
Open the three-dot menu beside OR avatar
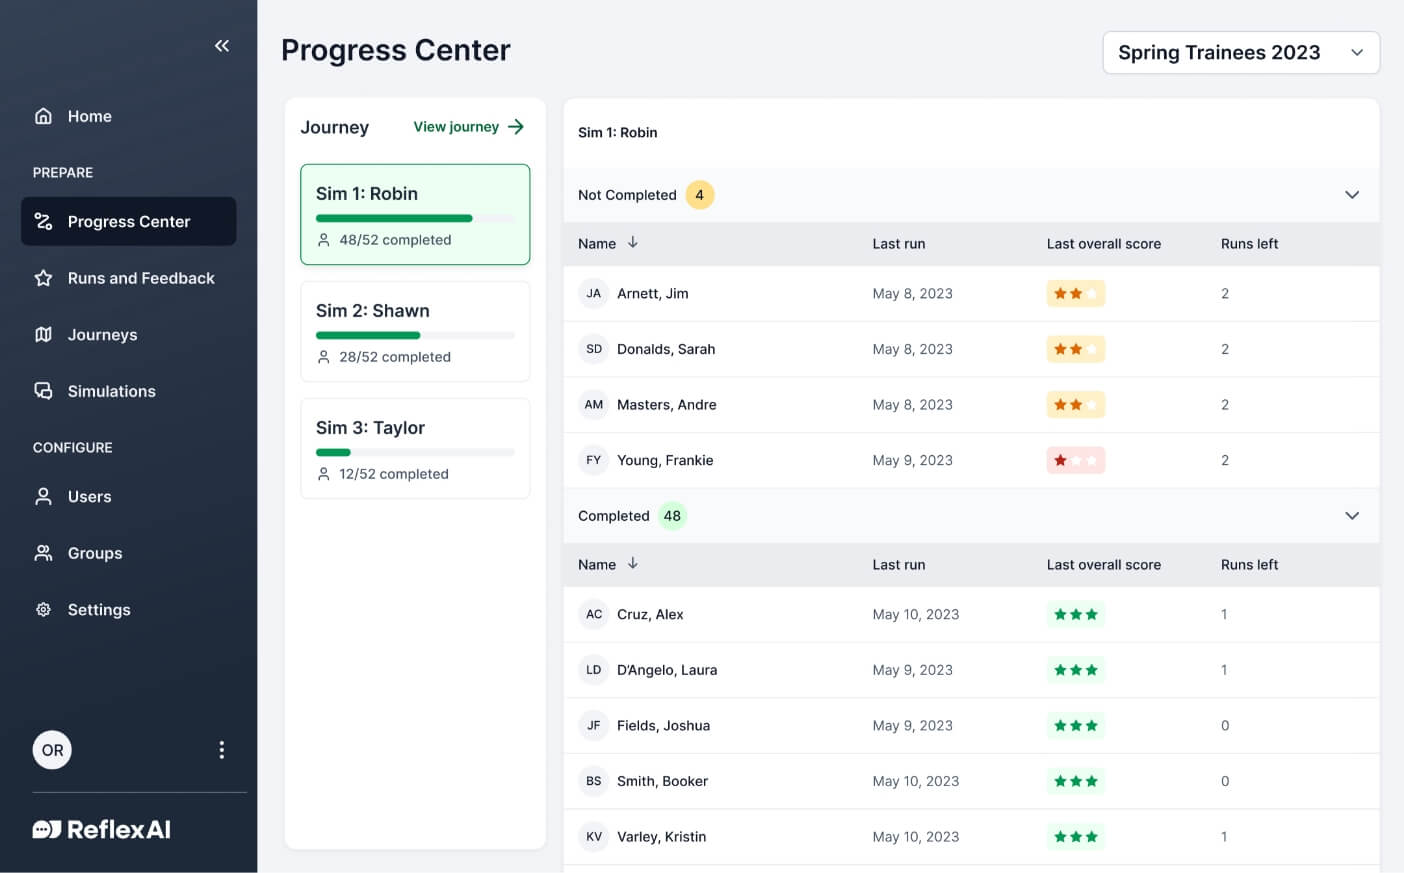point(221,750)
